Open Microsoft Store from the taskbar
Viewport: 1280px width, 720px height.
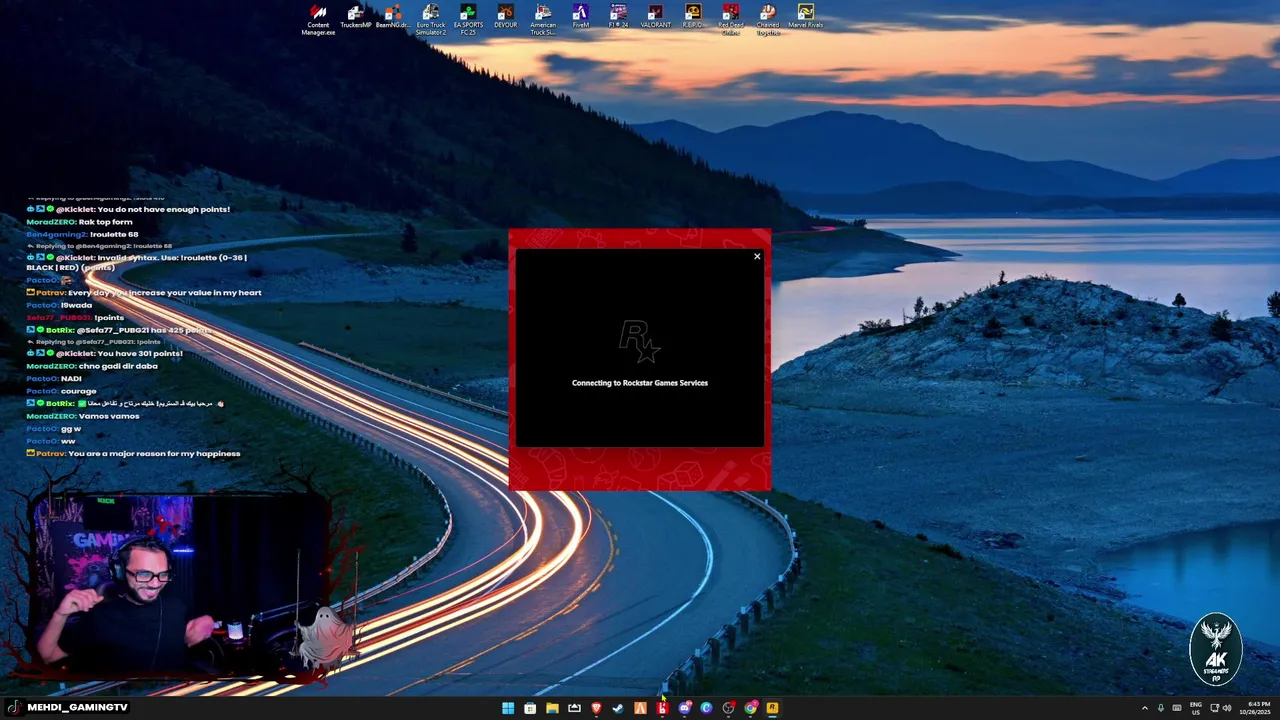click(530, 708)
